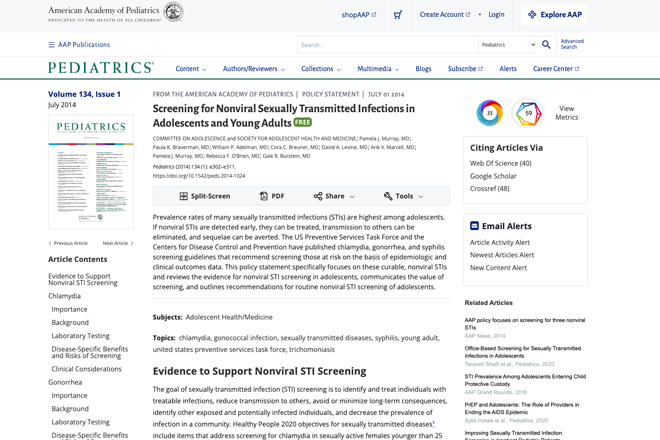The height and width of the screenshot is (440, 660).
Task: Click the AAP seal logo icon
Action: click(173, 12)
